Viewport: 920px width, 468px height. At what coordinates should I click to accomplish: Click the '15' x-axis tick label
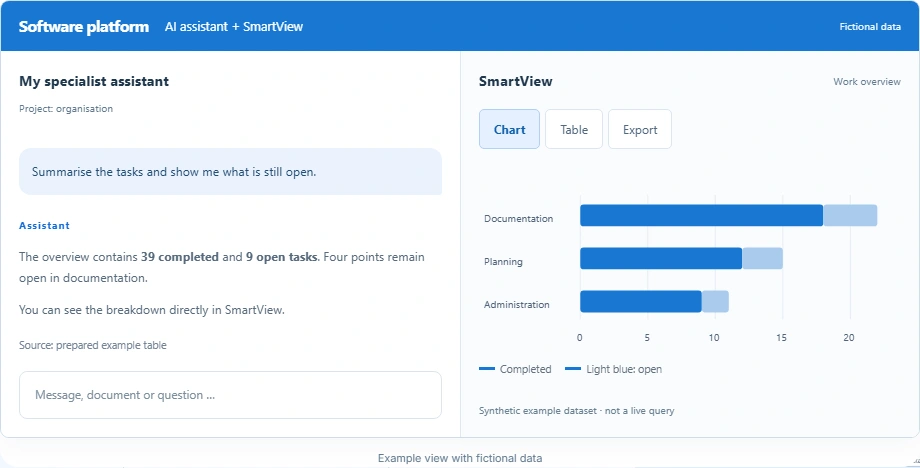point(782,338)
